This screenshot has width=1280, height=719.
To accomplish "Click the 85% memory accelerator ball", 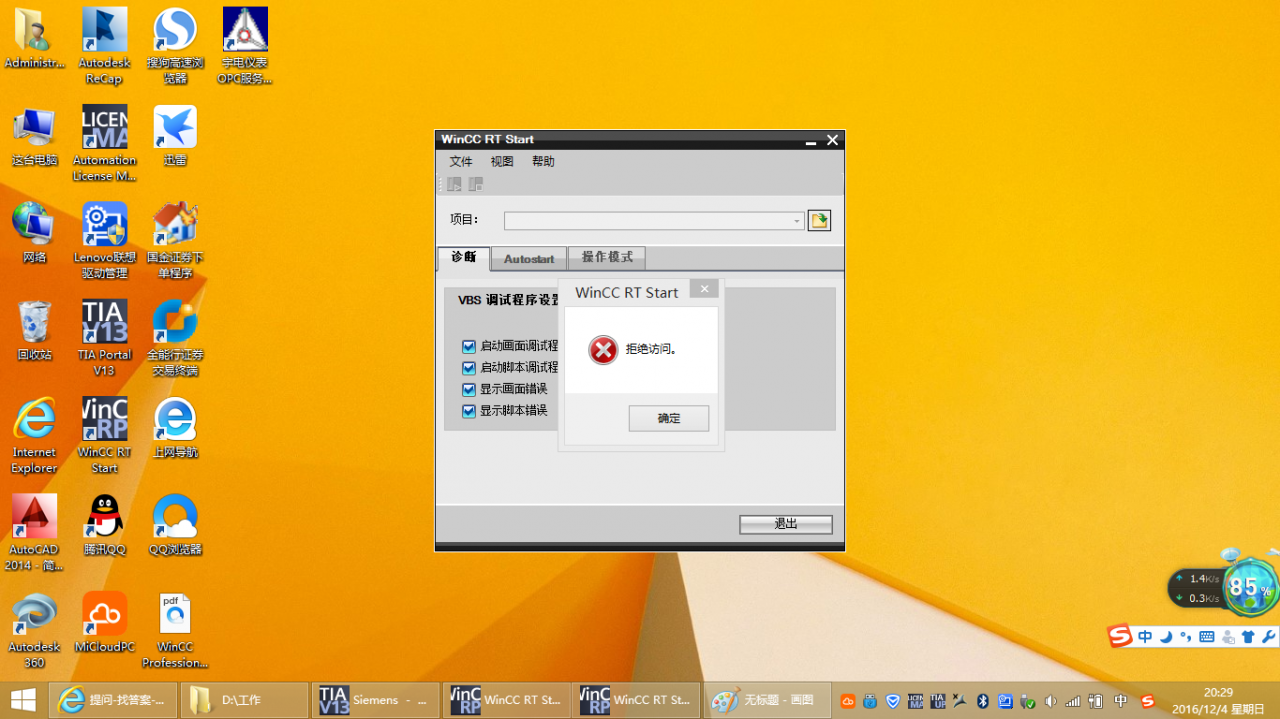I will (x=1250, y=587).
